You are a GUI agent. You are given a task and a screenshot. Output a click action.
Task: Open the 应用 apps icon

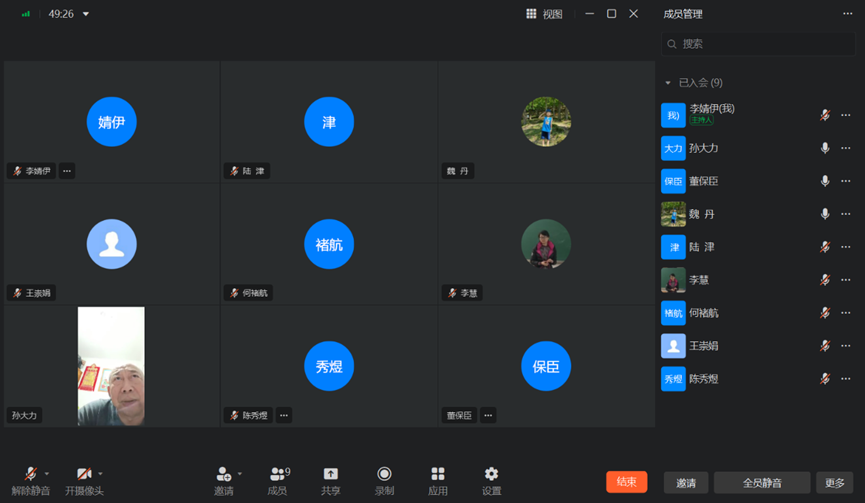(x=437, y=474)
